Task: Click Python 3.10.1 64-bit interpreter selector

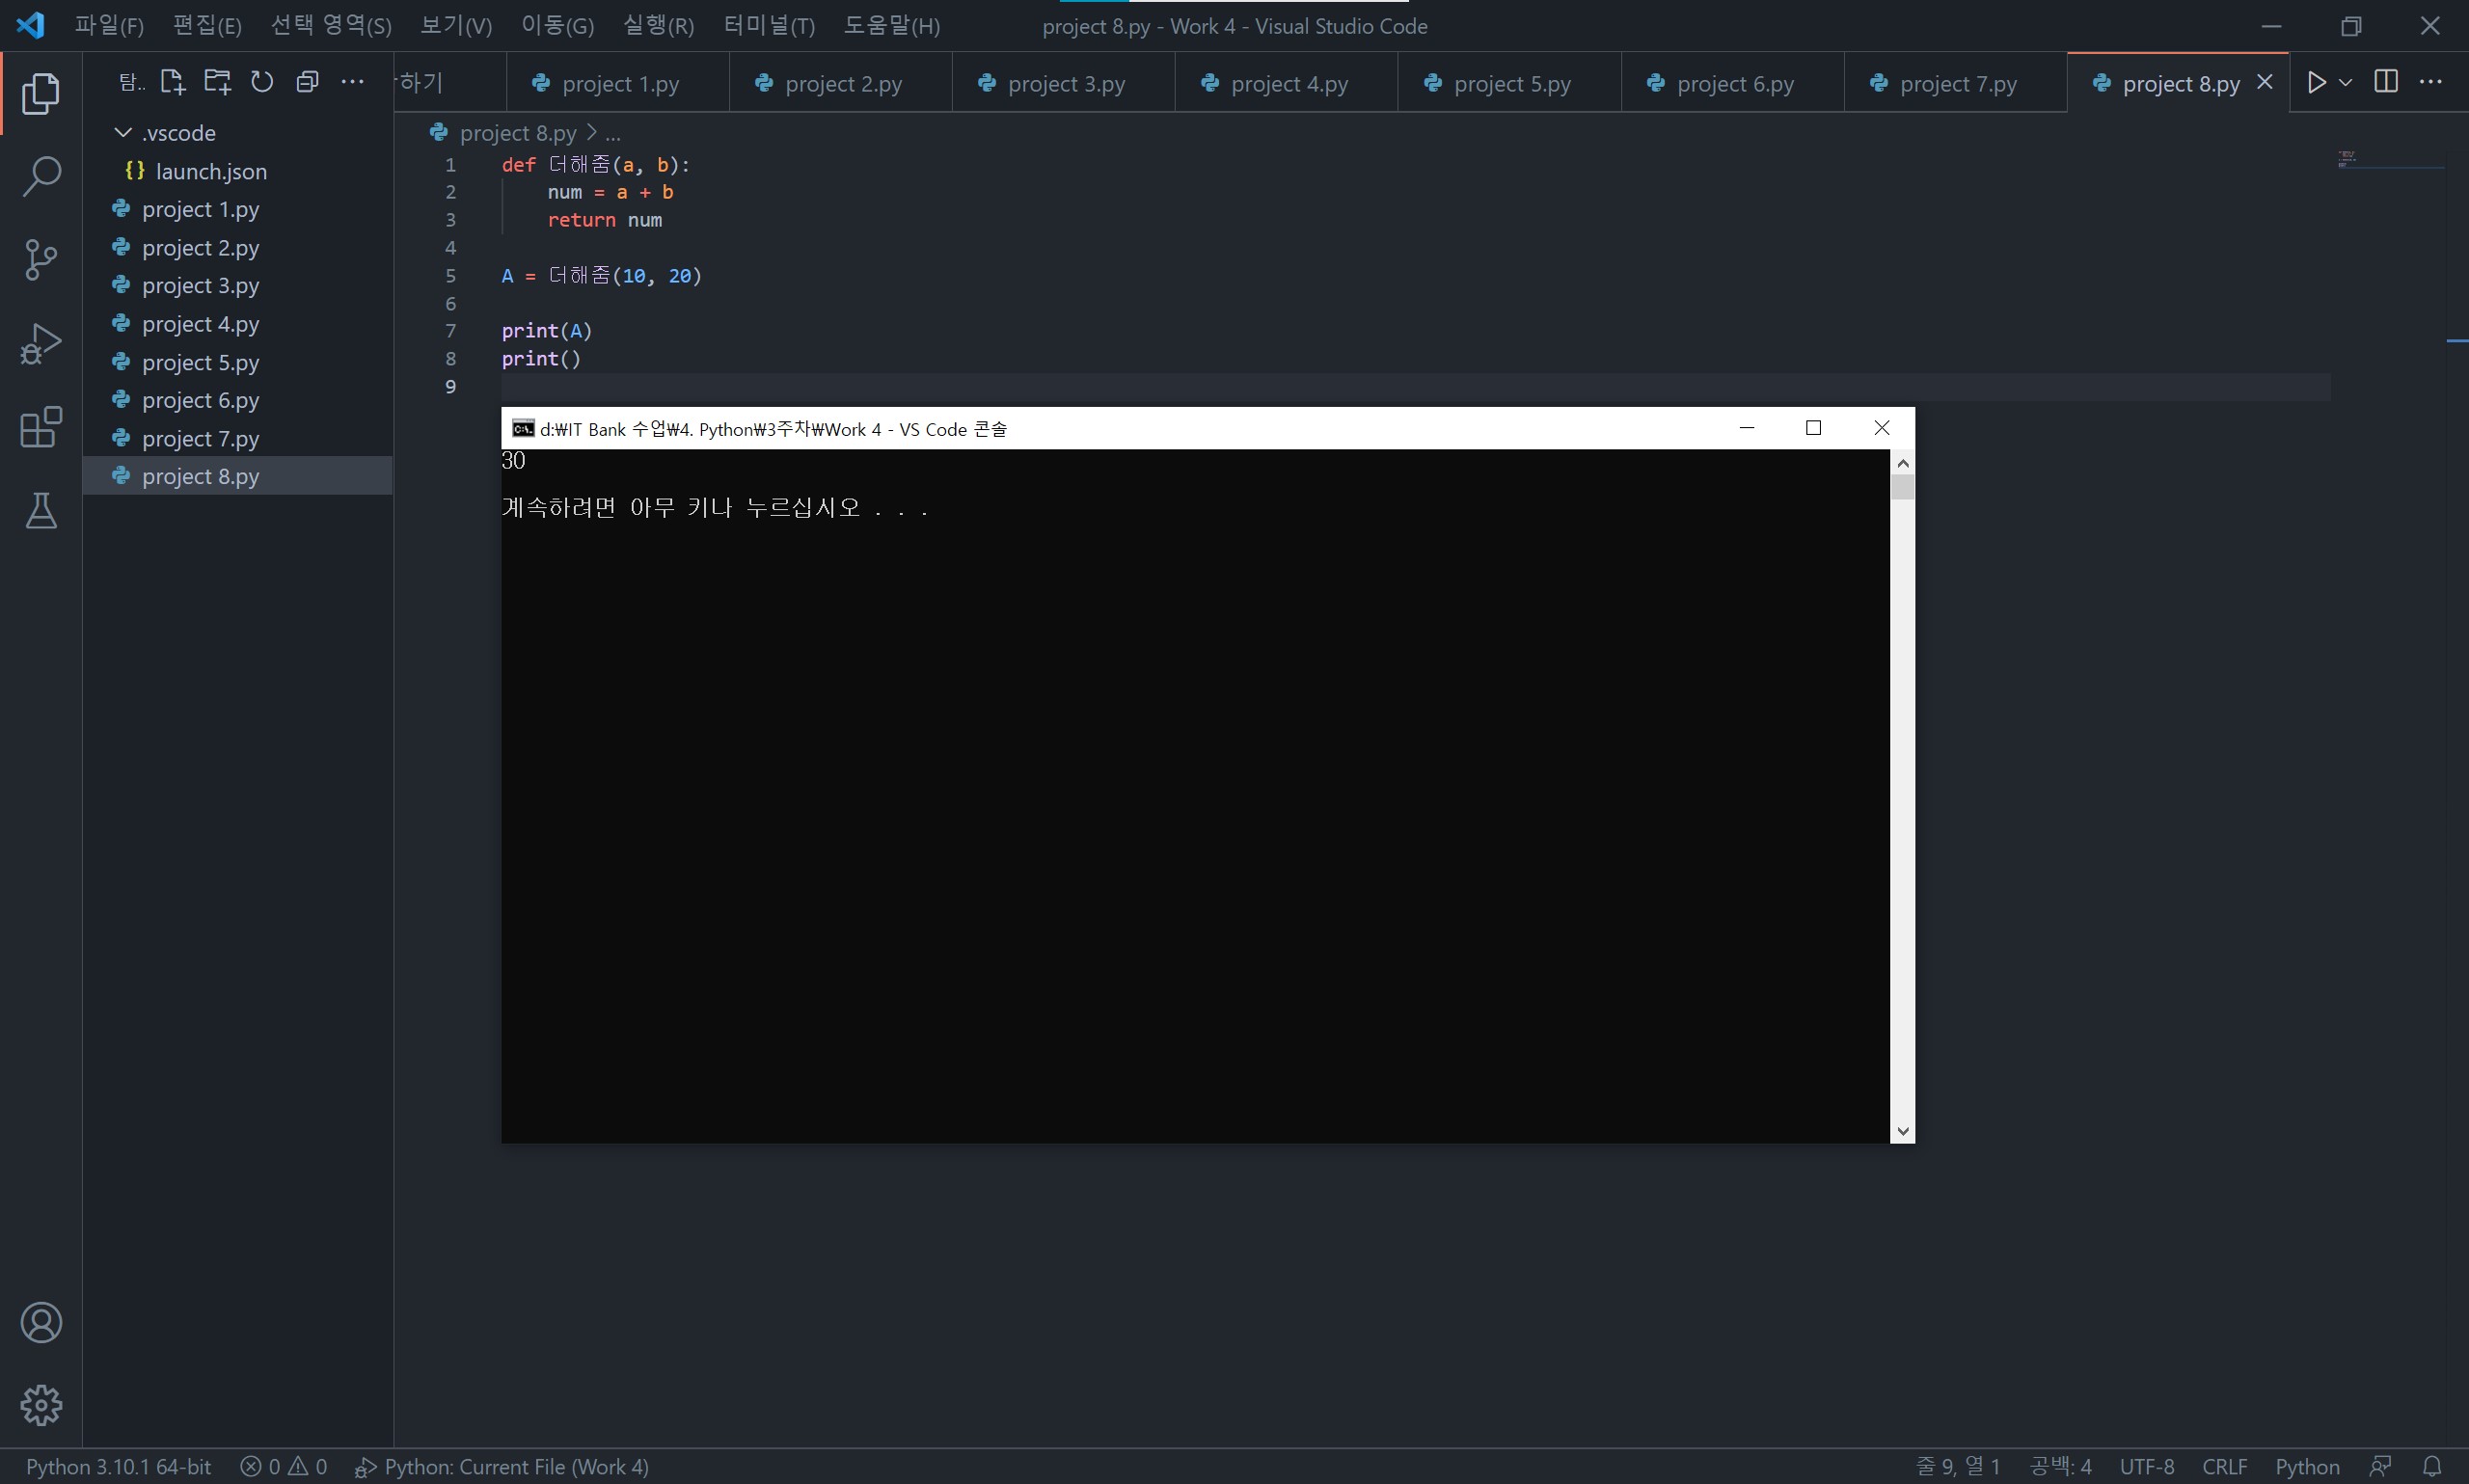Action: point(118,1466)
